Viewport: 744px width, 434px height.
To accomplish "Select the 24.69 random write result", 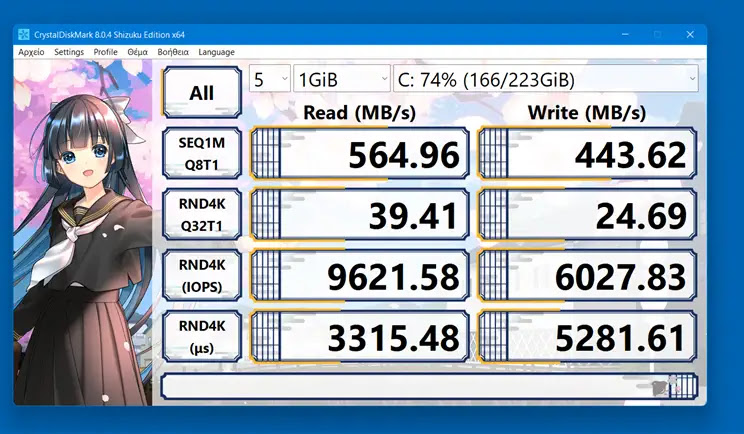I will [587, 214].
